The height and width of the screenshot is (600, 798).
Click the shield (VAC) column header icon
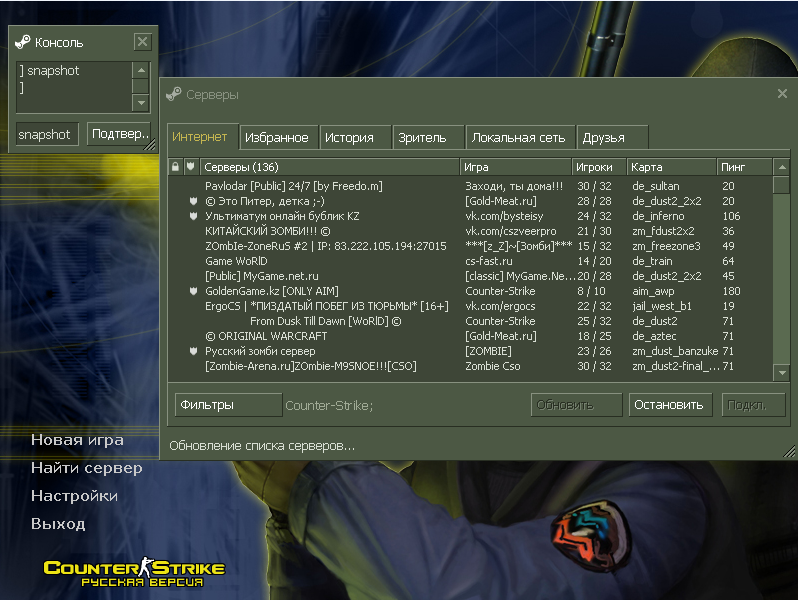pos(190,166)
